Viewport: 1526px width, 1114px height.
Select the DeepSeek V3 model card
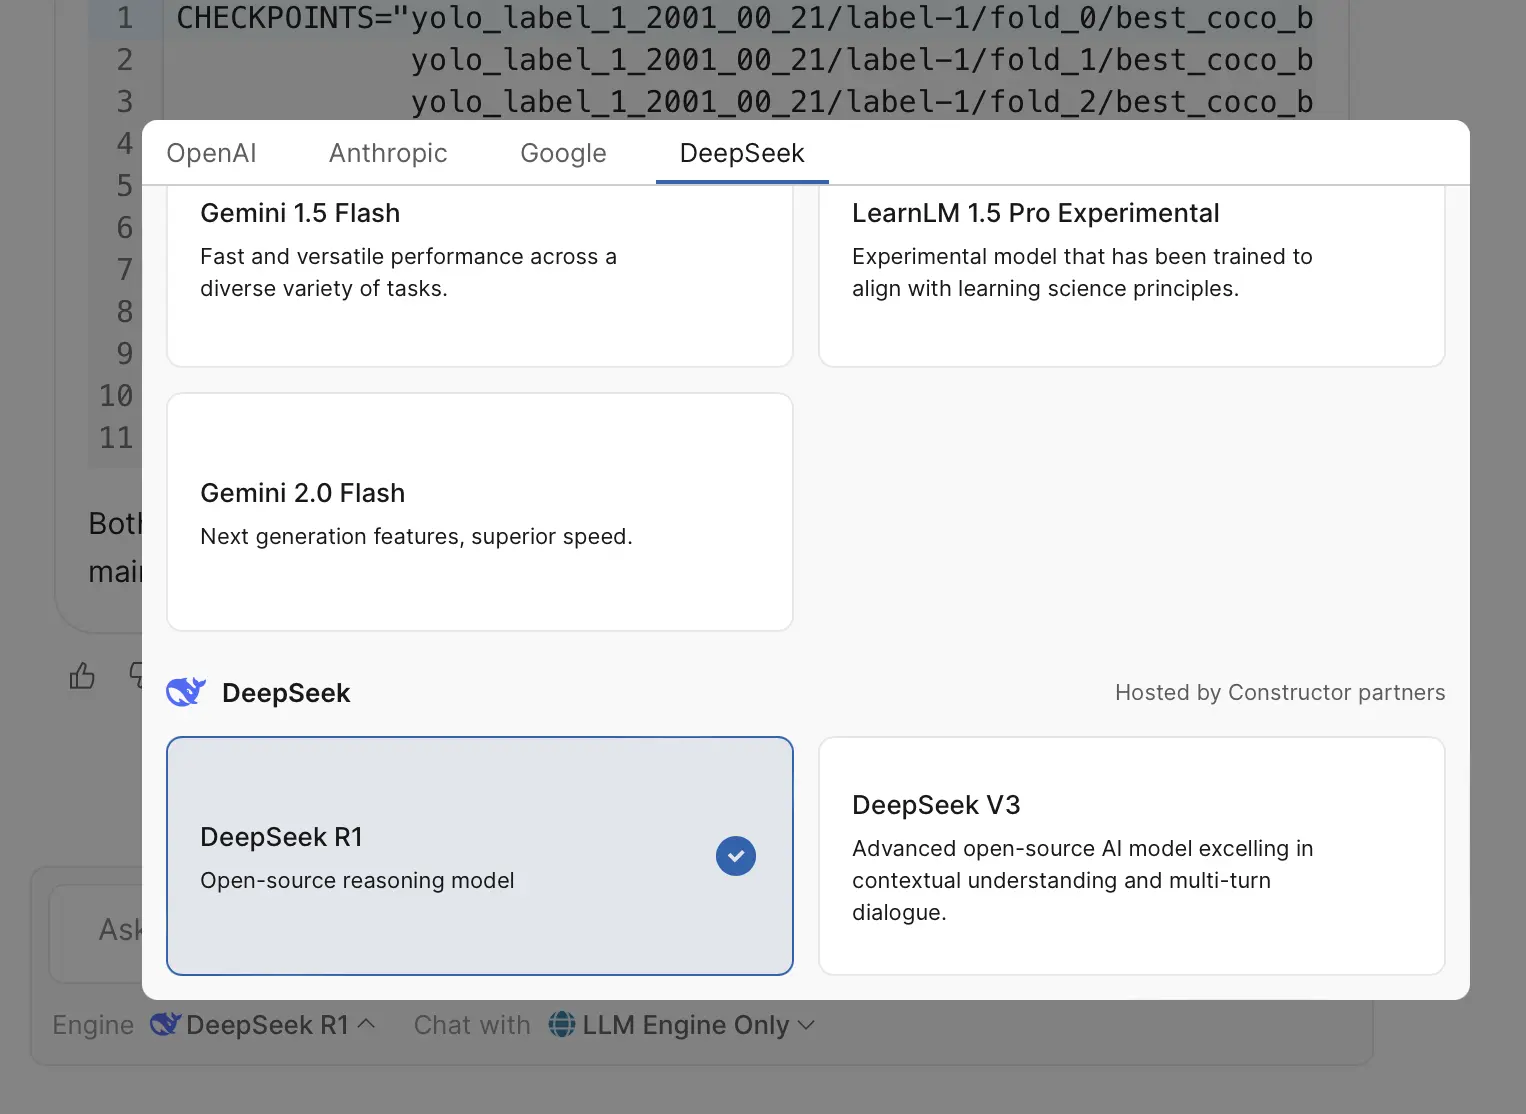coord(1131,856)
